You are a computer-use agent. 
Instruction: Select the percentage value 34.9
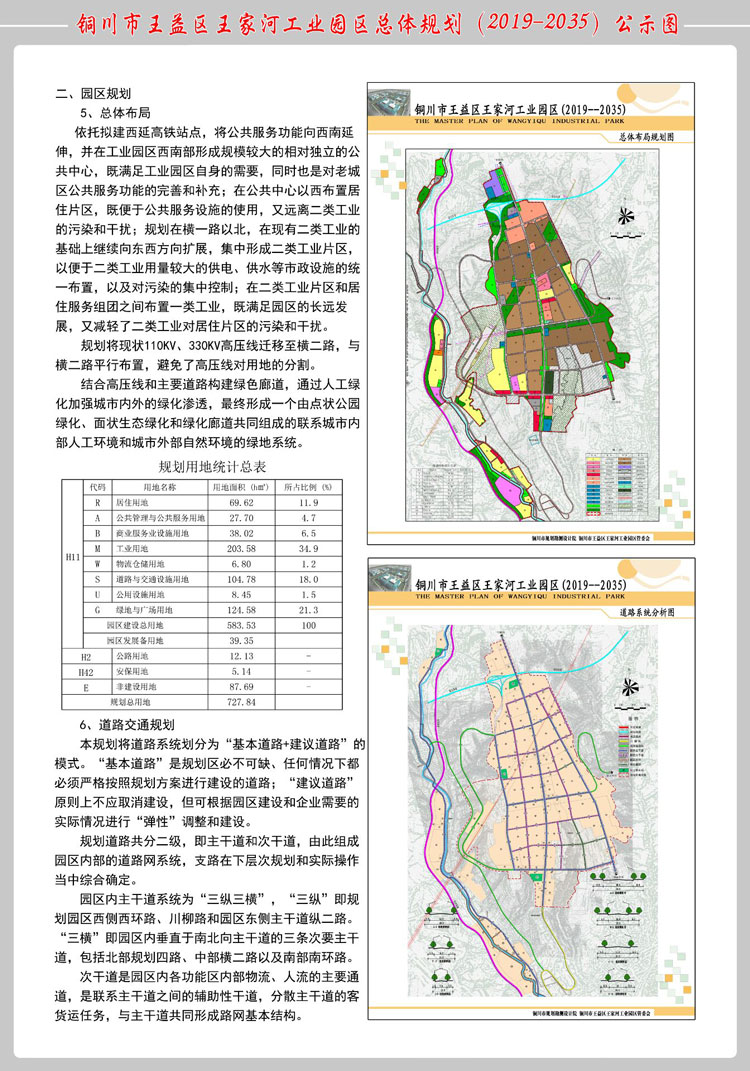tap(308, 549)
